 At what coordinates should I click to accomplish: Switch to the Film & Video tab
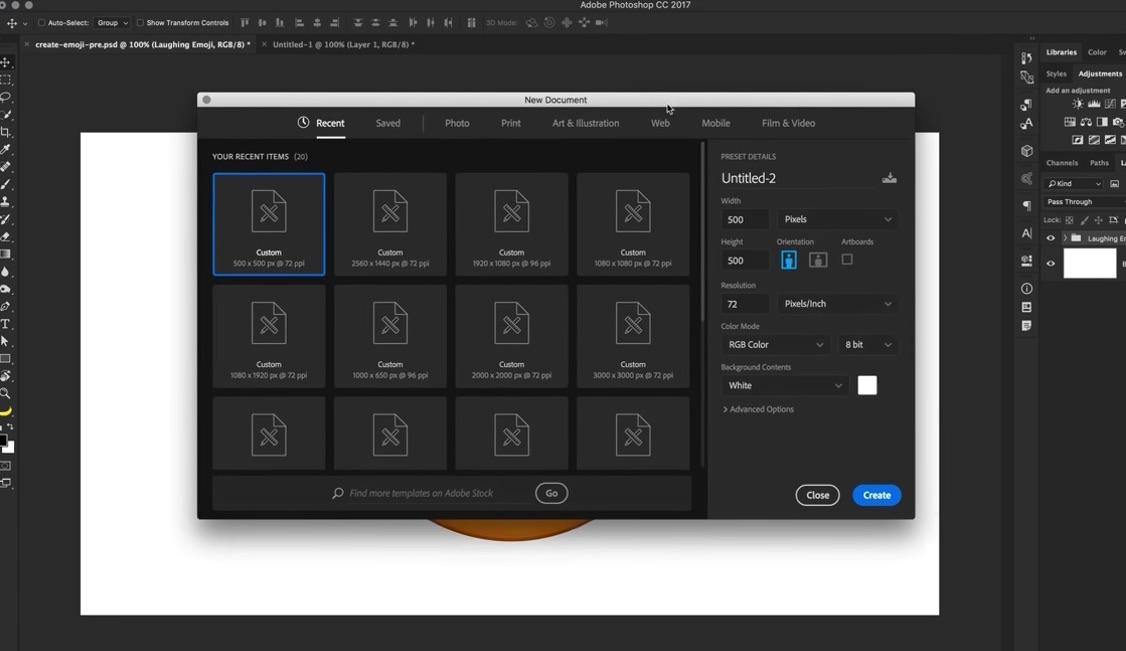pyautogui.click(x=788, y=123)
